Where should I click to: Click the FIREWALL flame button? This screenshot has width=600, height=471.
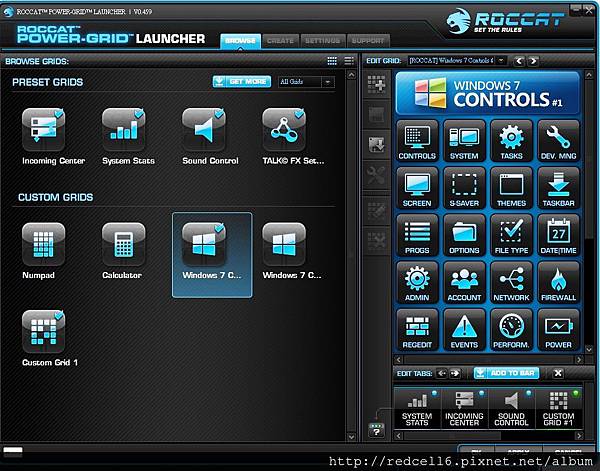[558, 282]
